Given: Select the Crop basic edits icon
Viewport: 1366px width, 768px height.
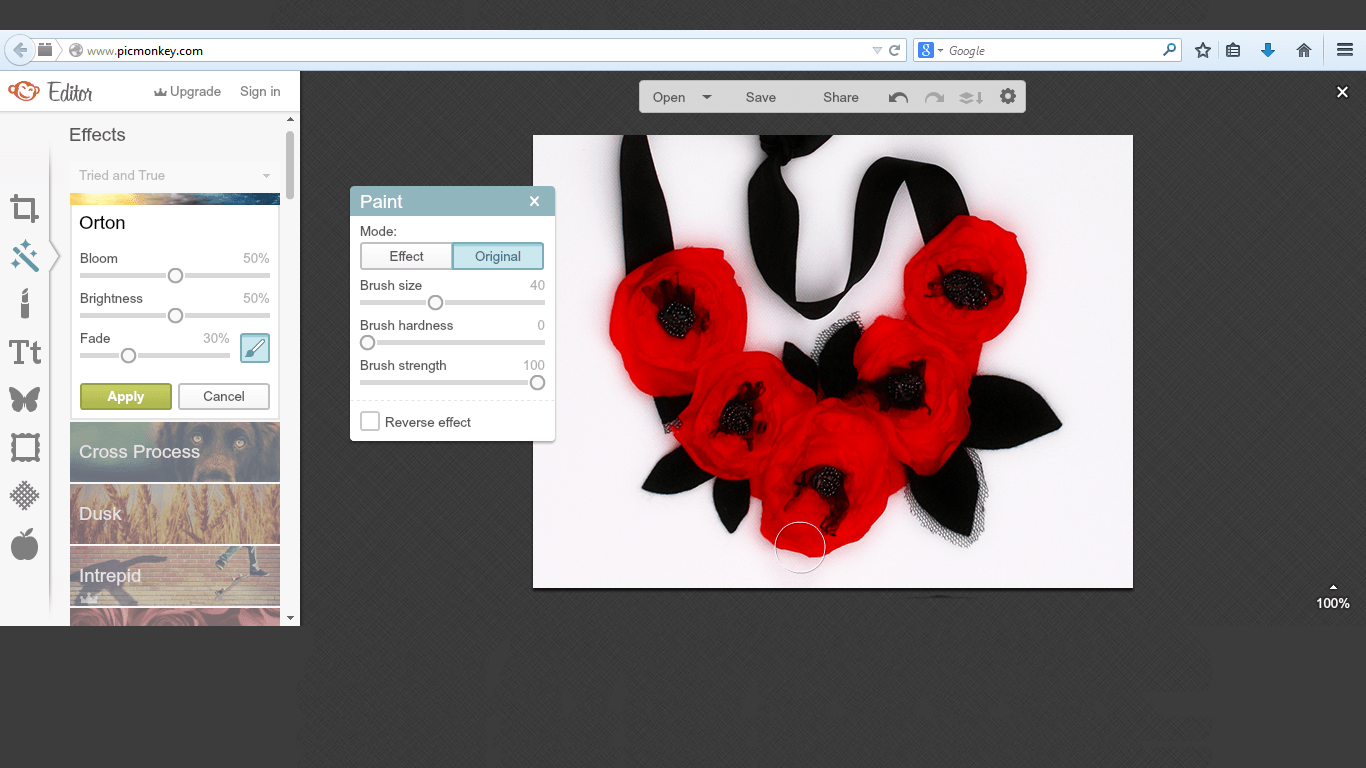Looking at the screenshot, I should pos(25,209).
